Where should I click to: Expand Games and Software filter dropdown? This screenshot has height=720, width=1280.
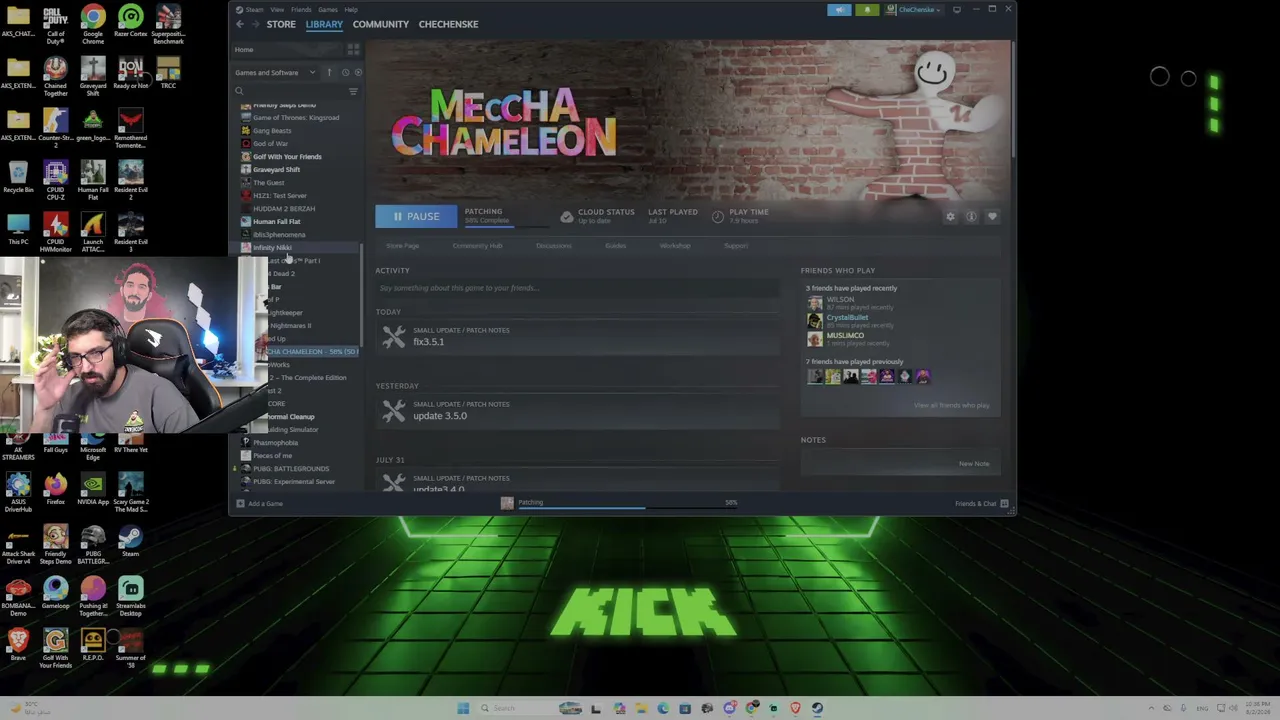(275, 73)
